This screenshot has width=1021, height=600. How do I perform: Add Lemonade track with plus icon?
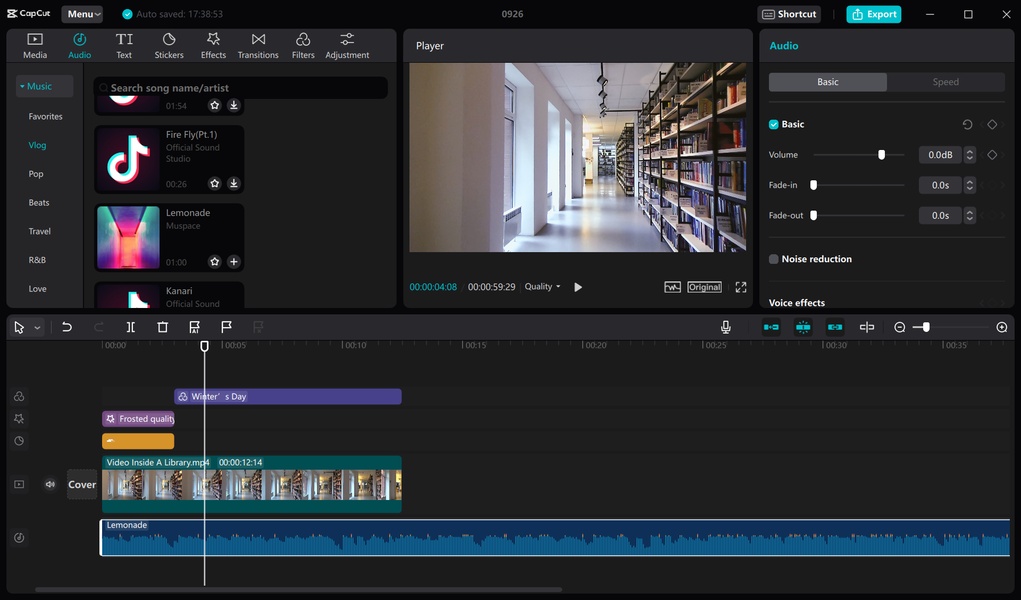[x=233, y=262]
